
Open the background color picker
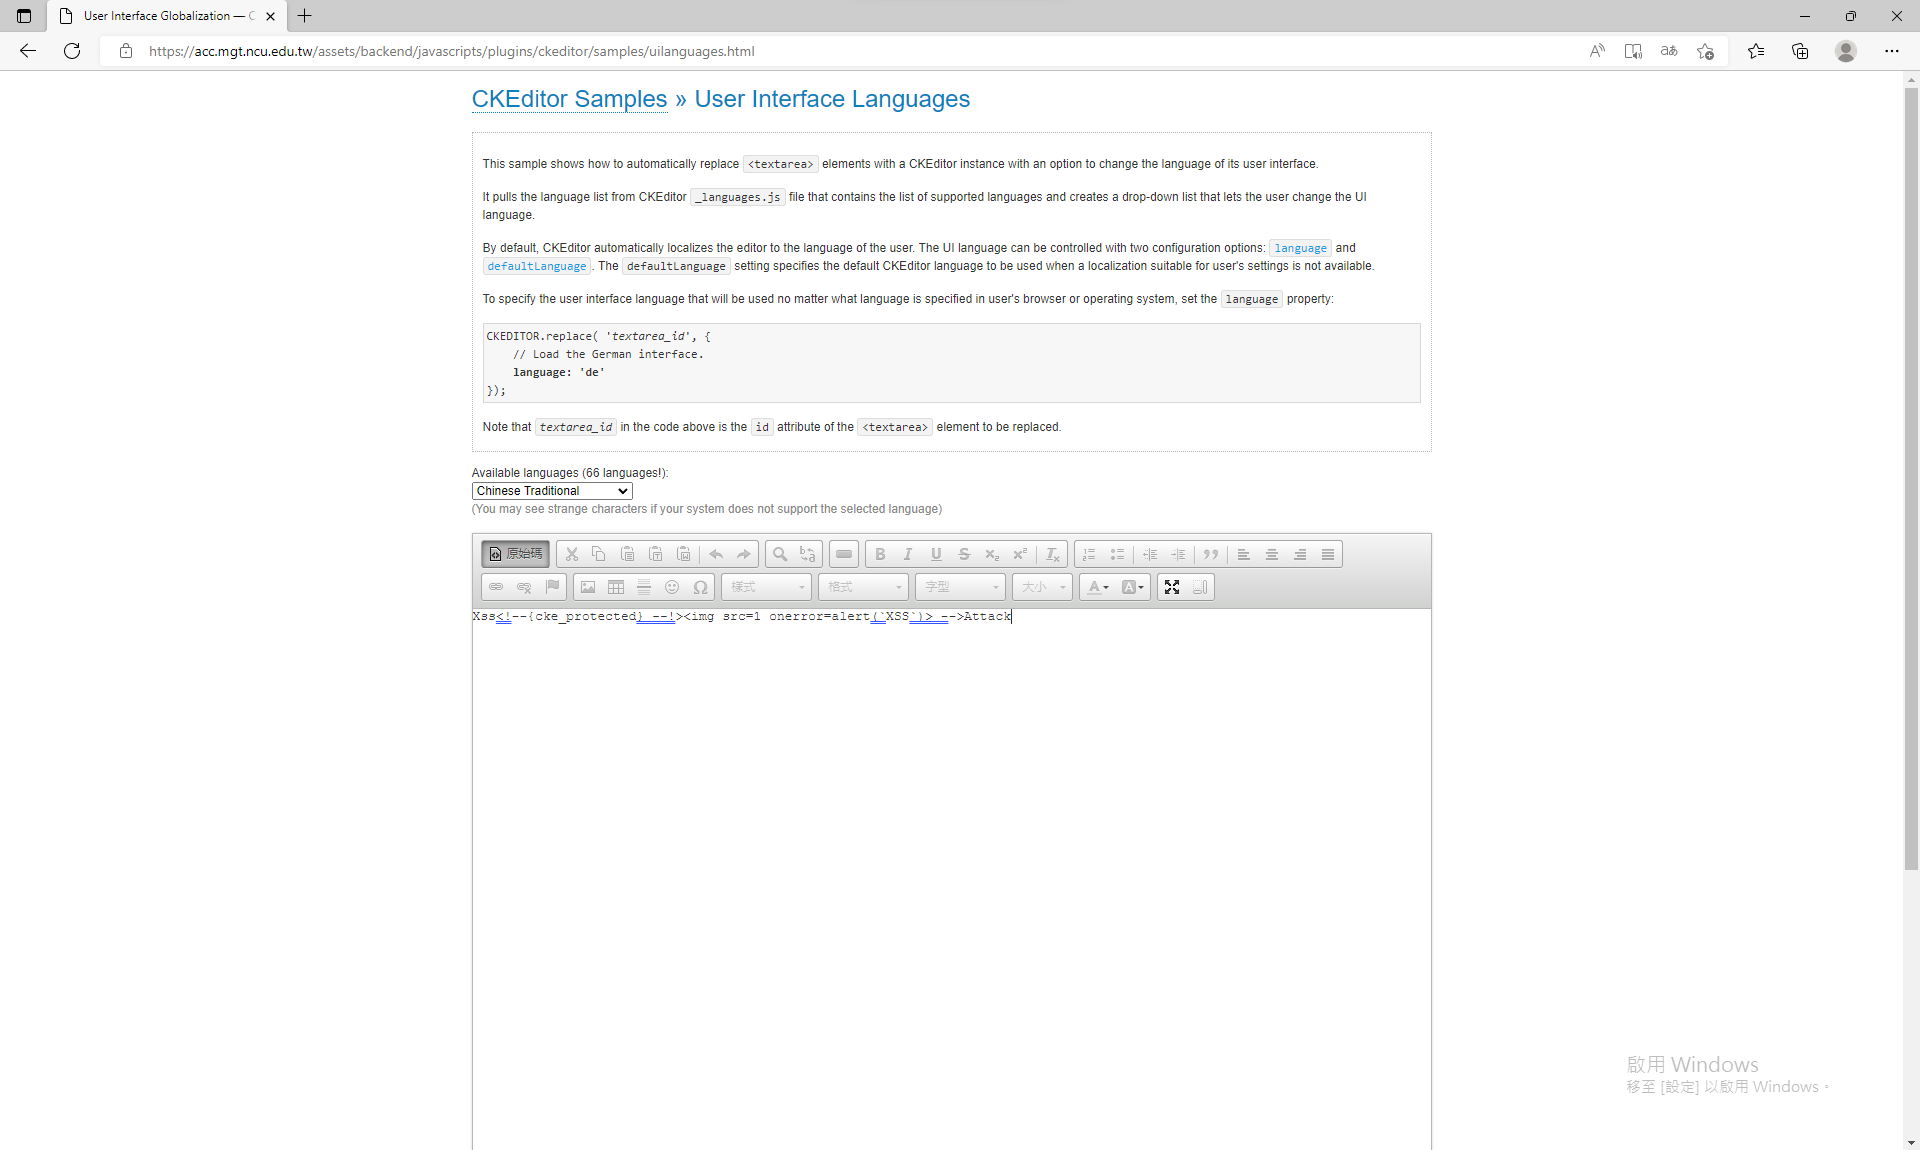pos(1132,587)
